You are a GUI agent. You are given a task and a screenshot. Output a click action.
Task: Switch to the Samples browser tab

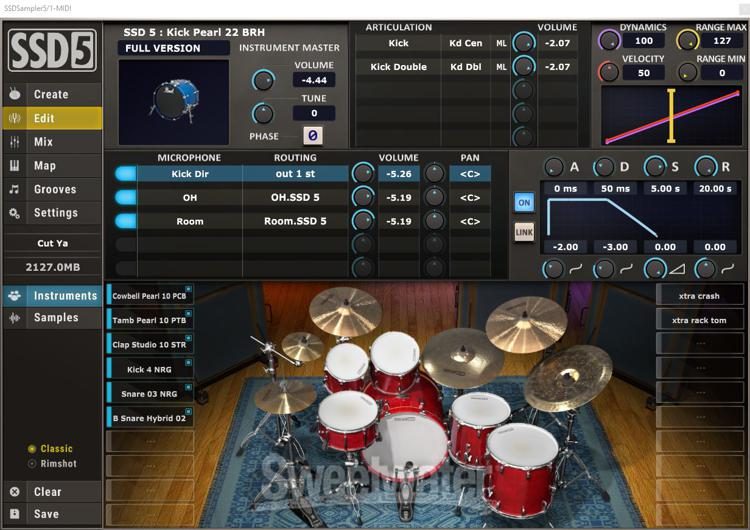point(53,318)
